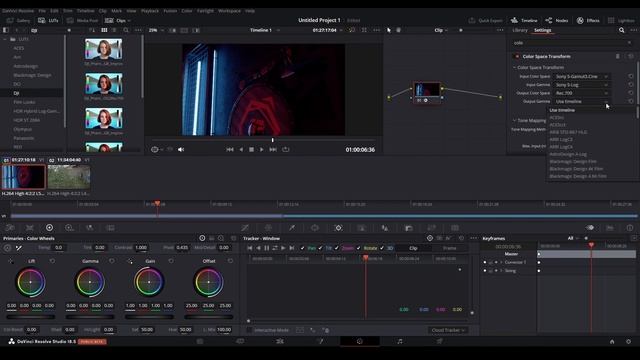This screenshot has width=640, height=360.
Task: Open the Output Gamma dropdown
Action: tap(582, 101)
